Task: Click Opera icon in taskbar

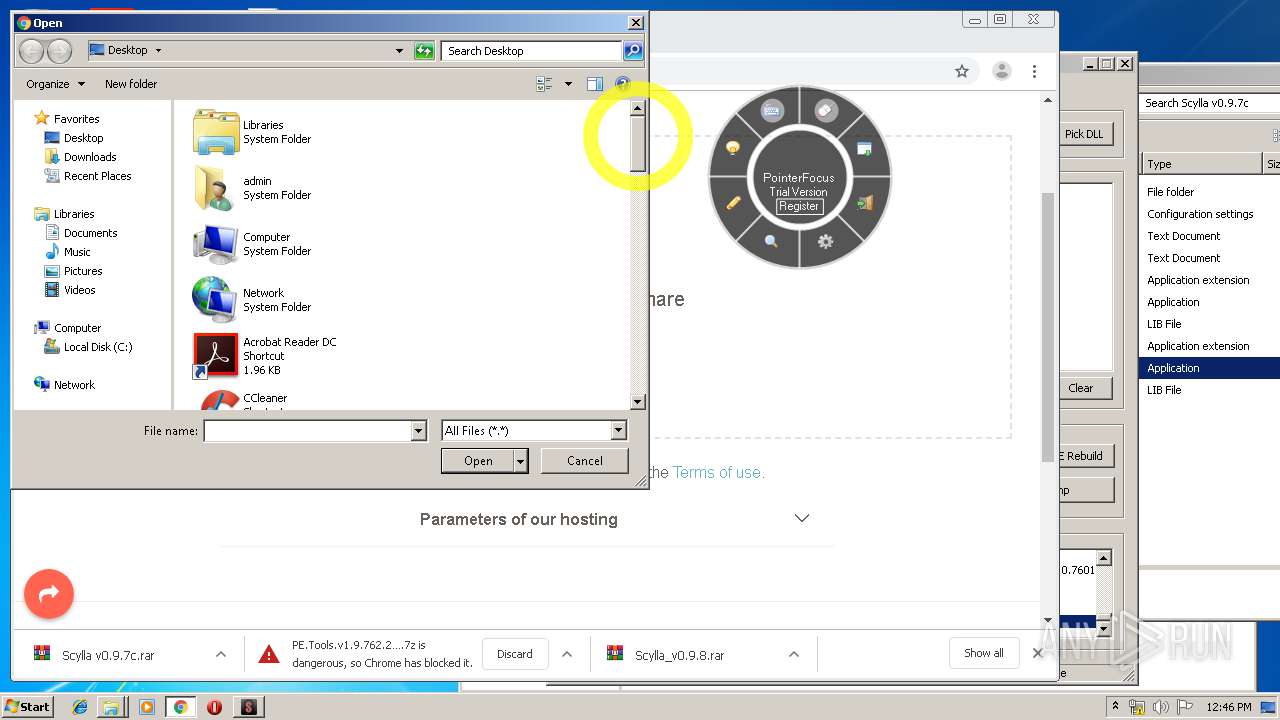Action: click(x=214, y=707)
